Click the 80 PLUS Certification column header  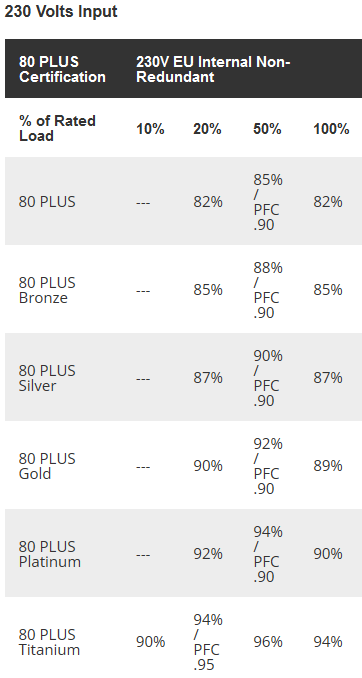[62, 69]
